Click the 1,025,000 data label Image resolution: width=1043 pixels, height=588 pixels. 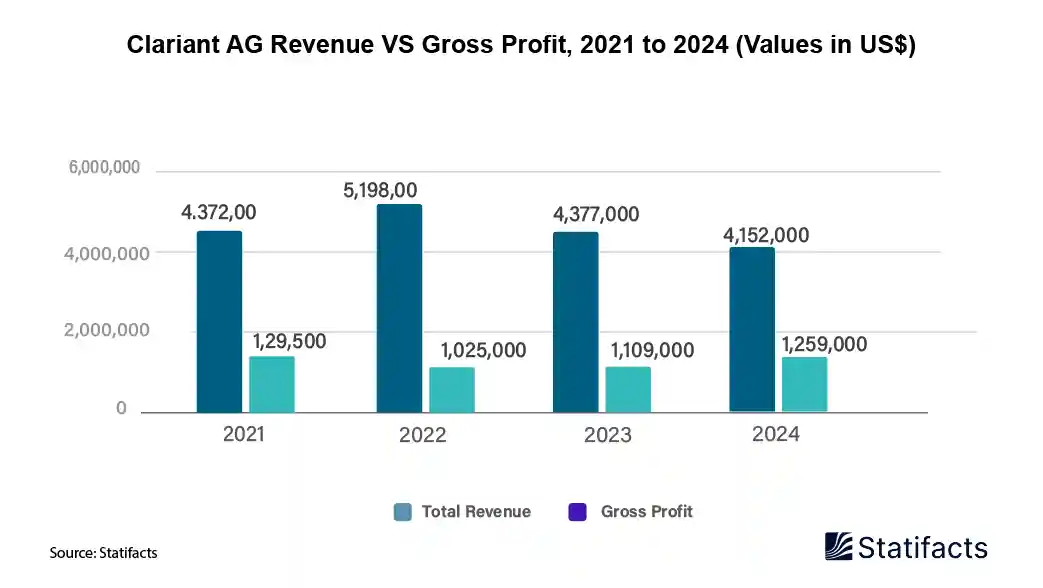tap(484, 350)
